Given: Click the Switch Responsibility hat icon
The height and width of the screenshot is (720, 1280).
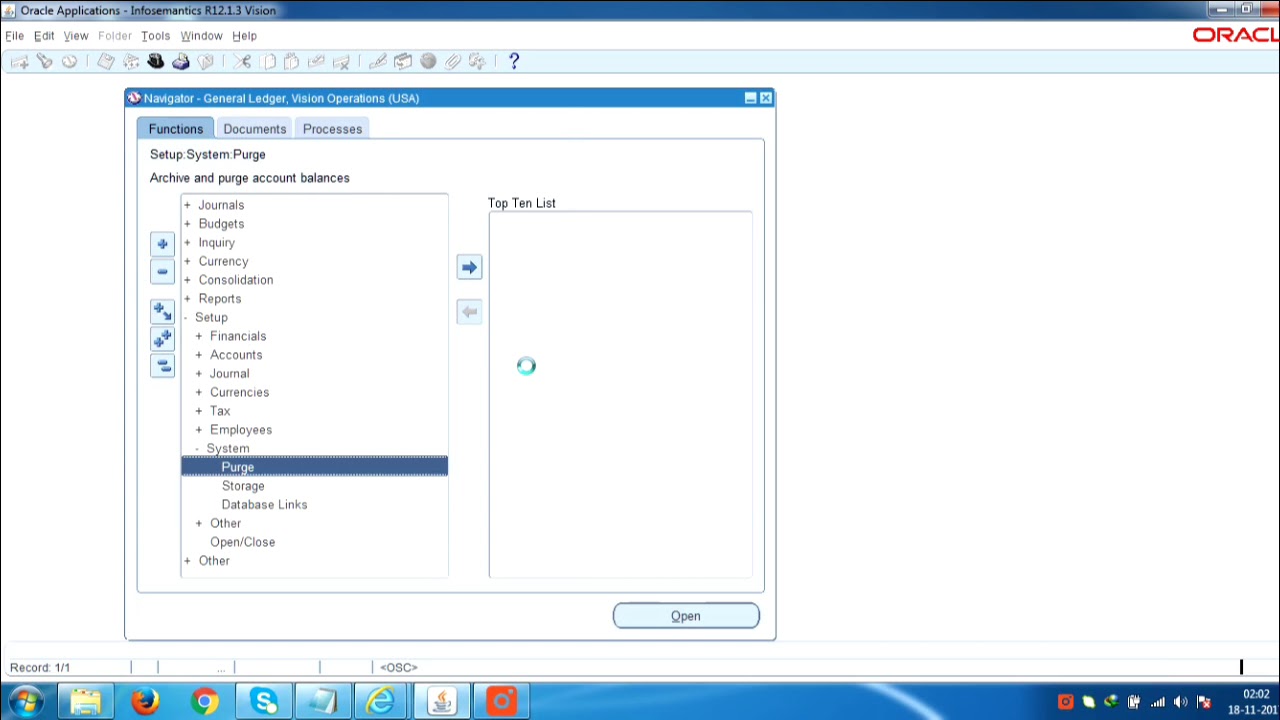Looking at the screenshot, I should (x=156, y=62).
